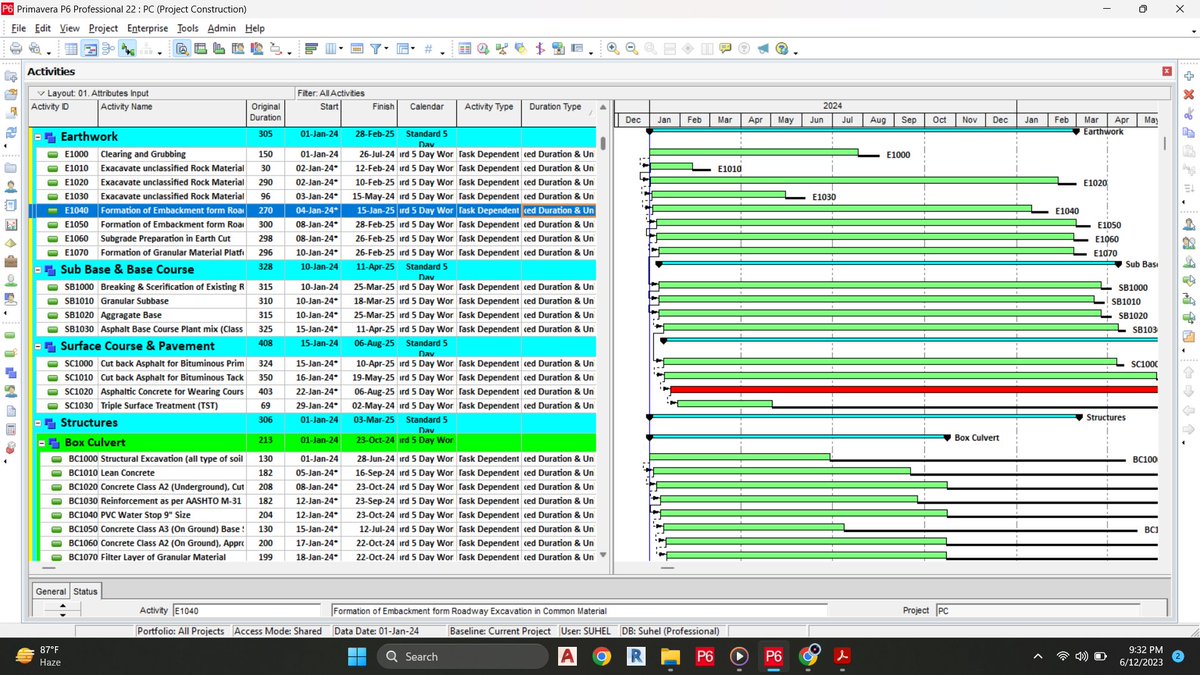The width and height of the screenshot is (1200, 675).
Task: Sort by the Original Duration column header
Action: 266,112
